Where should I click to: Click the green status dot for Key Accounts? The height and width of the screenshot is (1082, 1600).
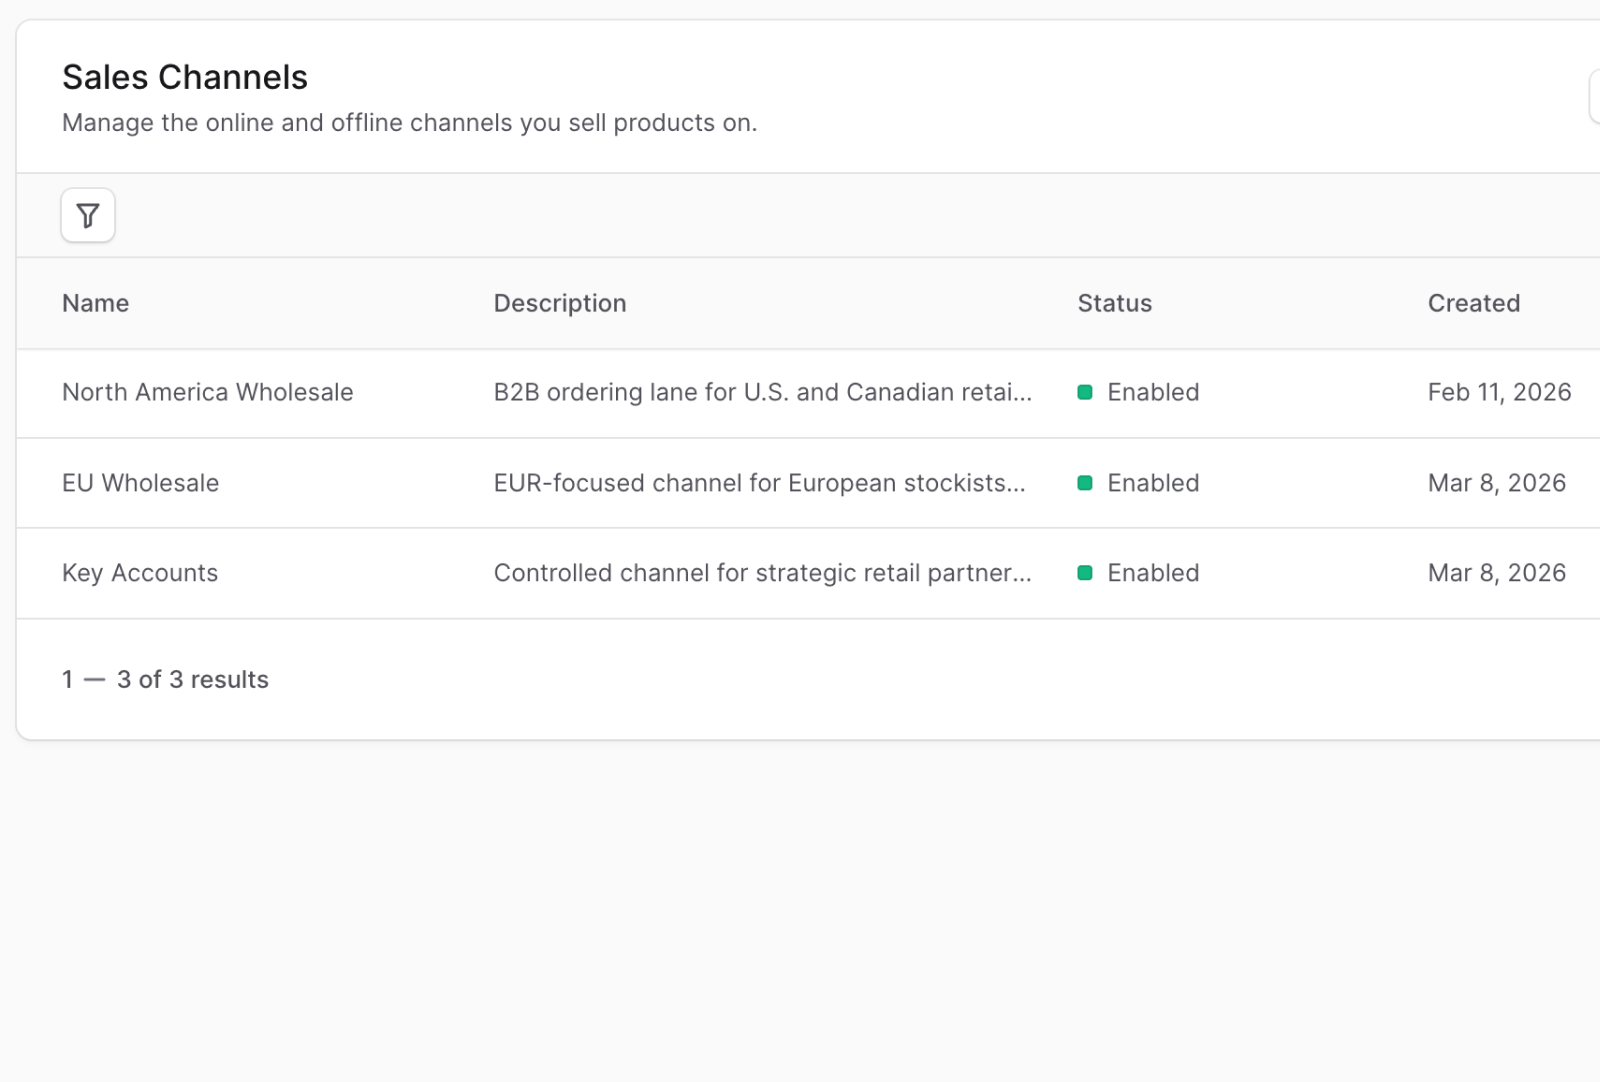[1086, 573]
